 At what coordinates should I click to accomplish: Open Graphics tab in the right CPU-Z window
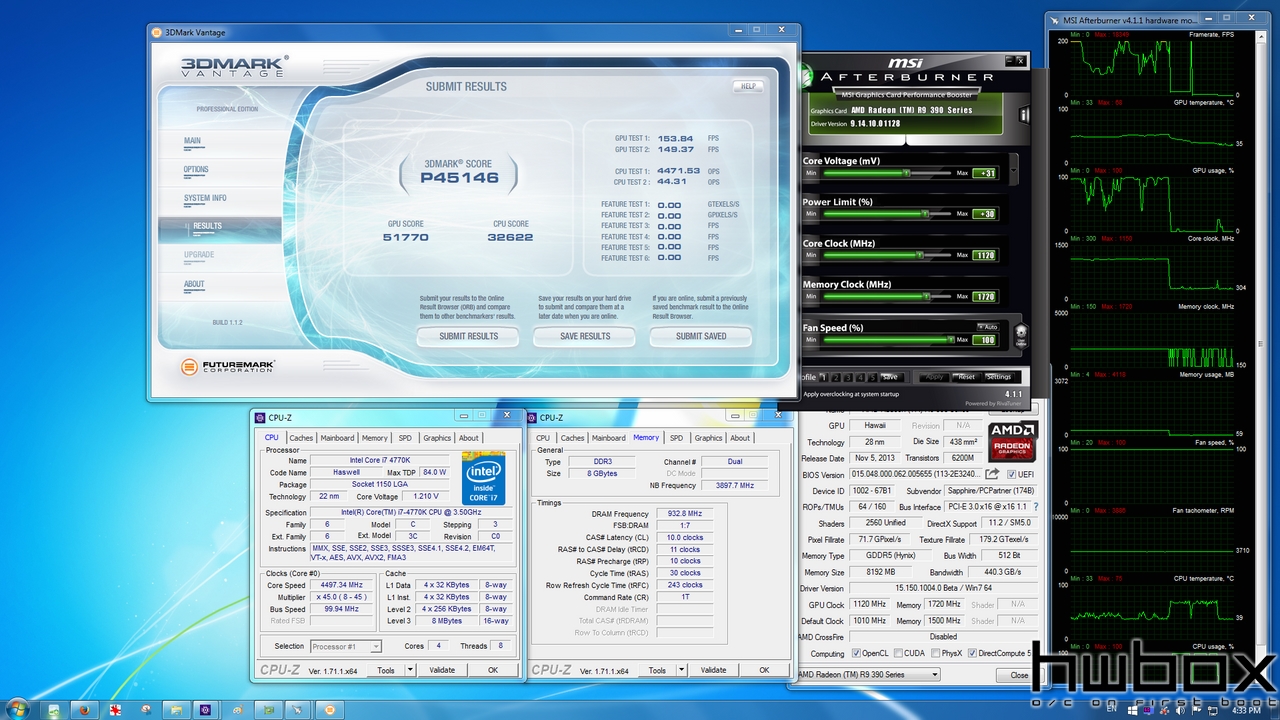tap(708, 438)
